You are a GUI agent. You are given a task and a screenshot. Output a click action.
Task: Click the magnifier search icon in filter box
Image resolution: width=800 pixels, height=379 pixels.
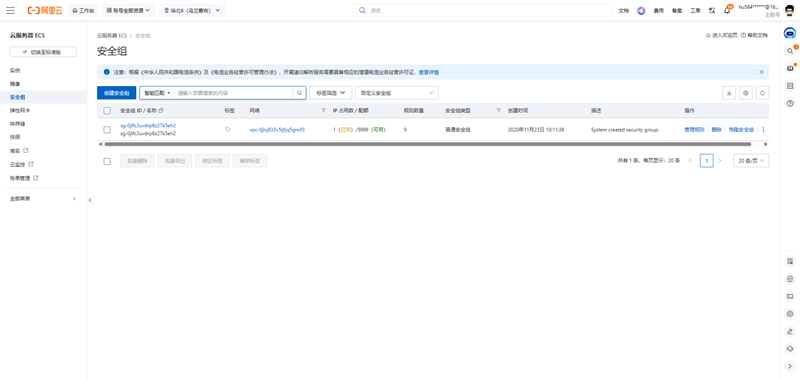click(x=299, y=93)
